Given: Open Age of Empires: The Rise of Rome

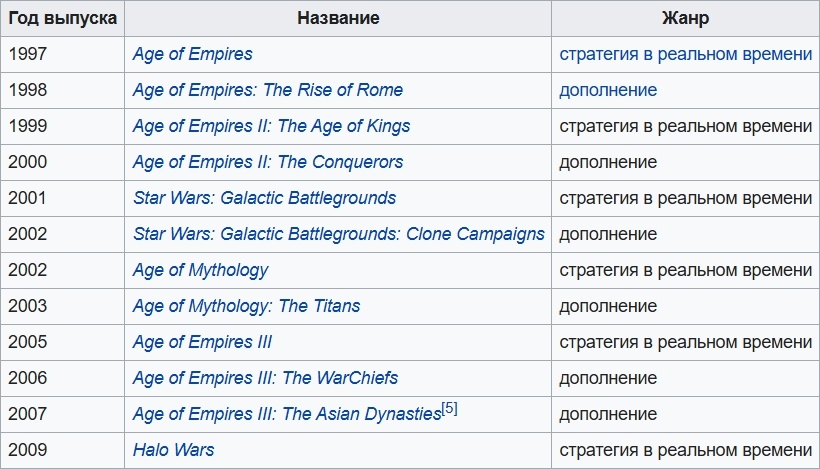Looking at the screenshot, I should (267, 90).
